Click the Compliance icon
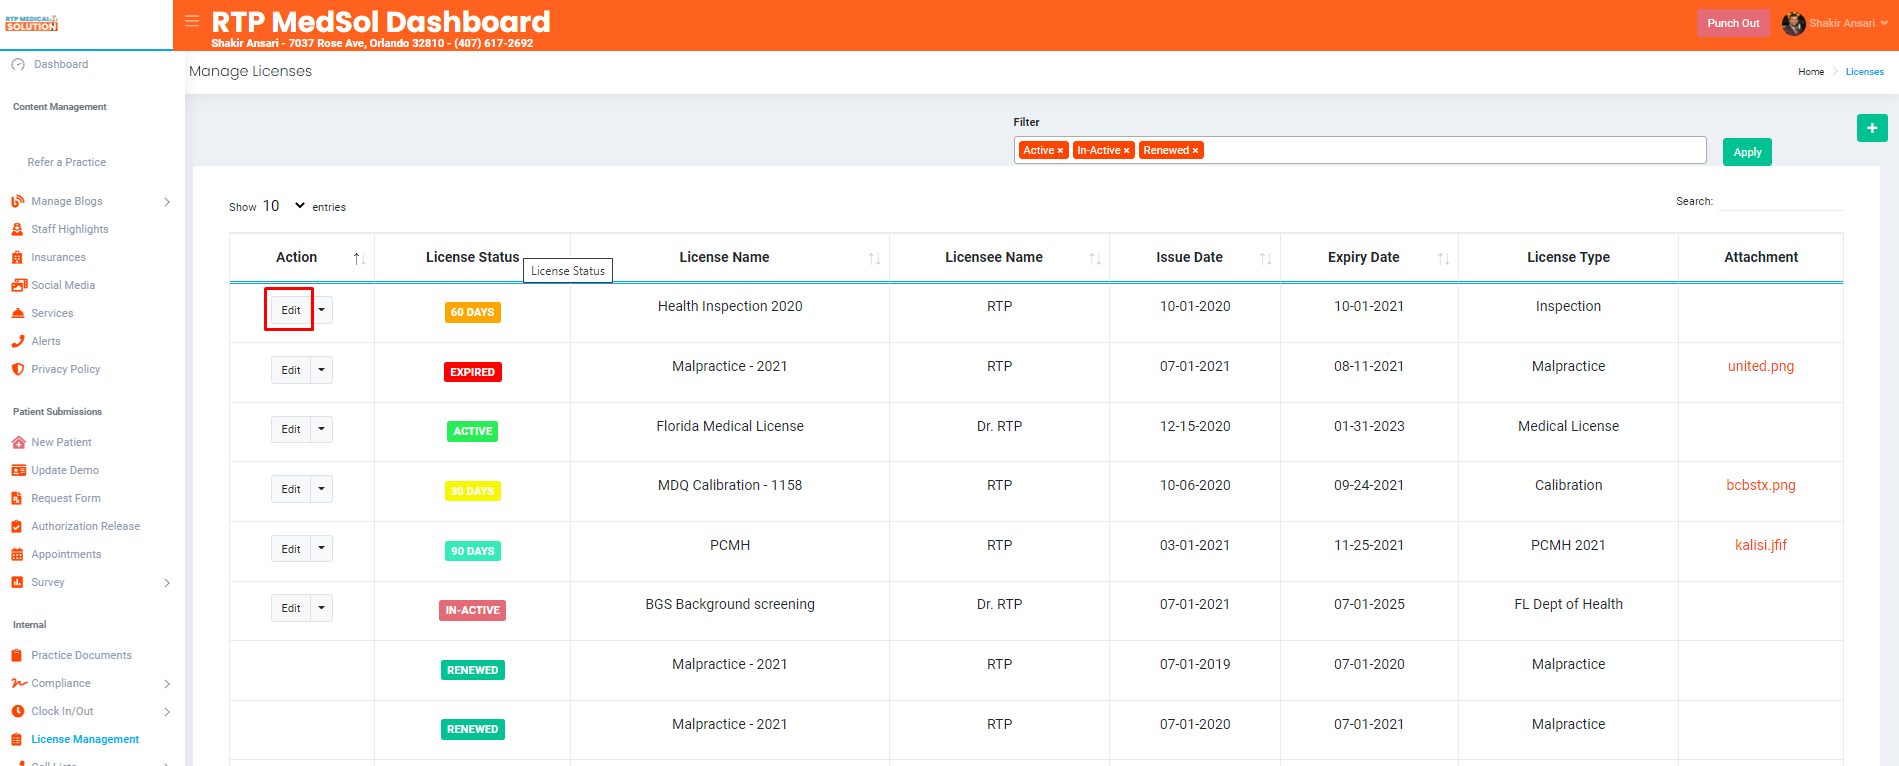1899x766 pixels. tap(19, 683)
